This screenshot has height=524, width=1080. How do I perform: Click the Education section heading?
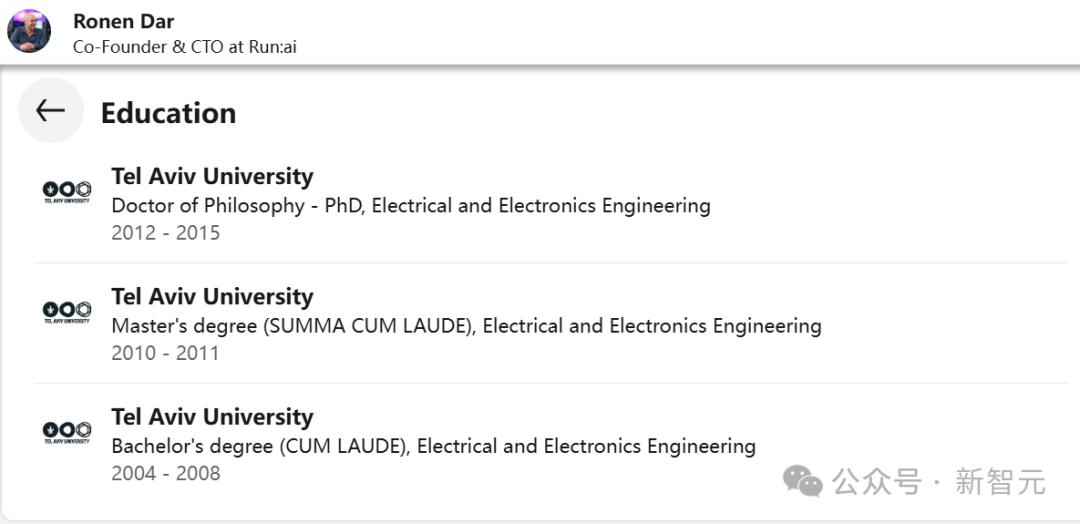(x=168, y=113)
